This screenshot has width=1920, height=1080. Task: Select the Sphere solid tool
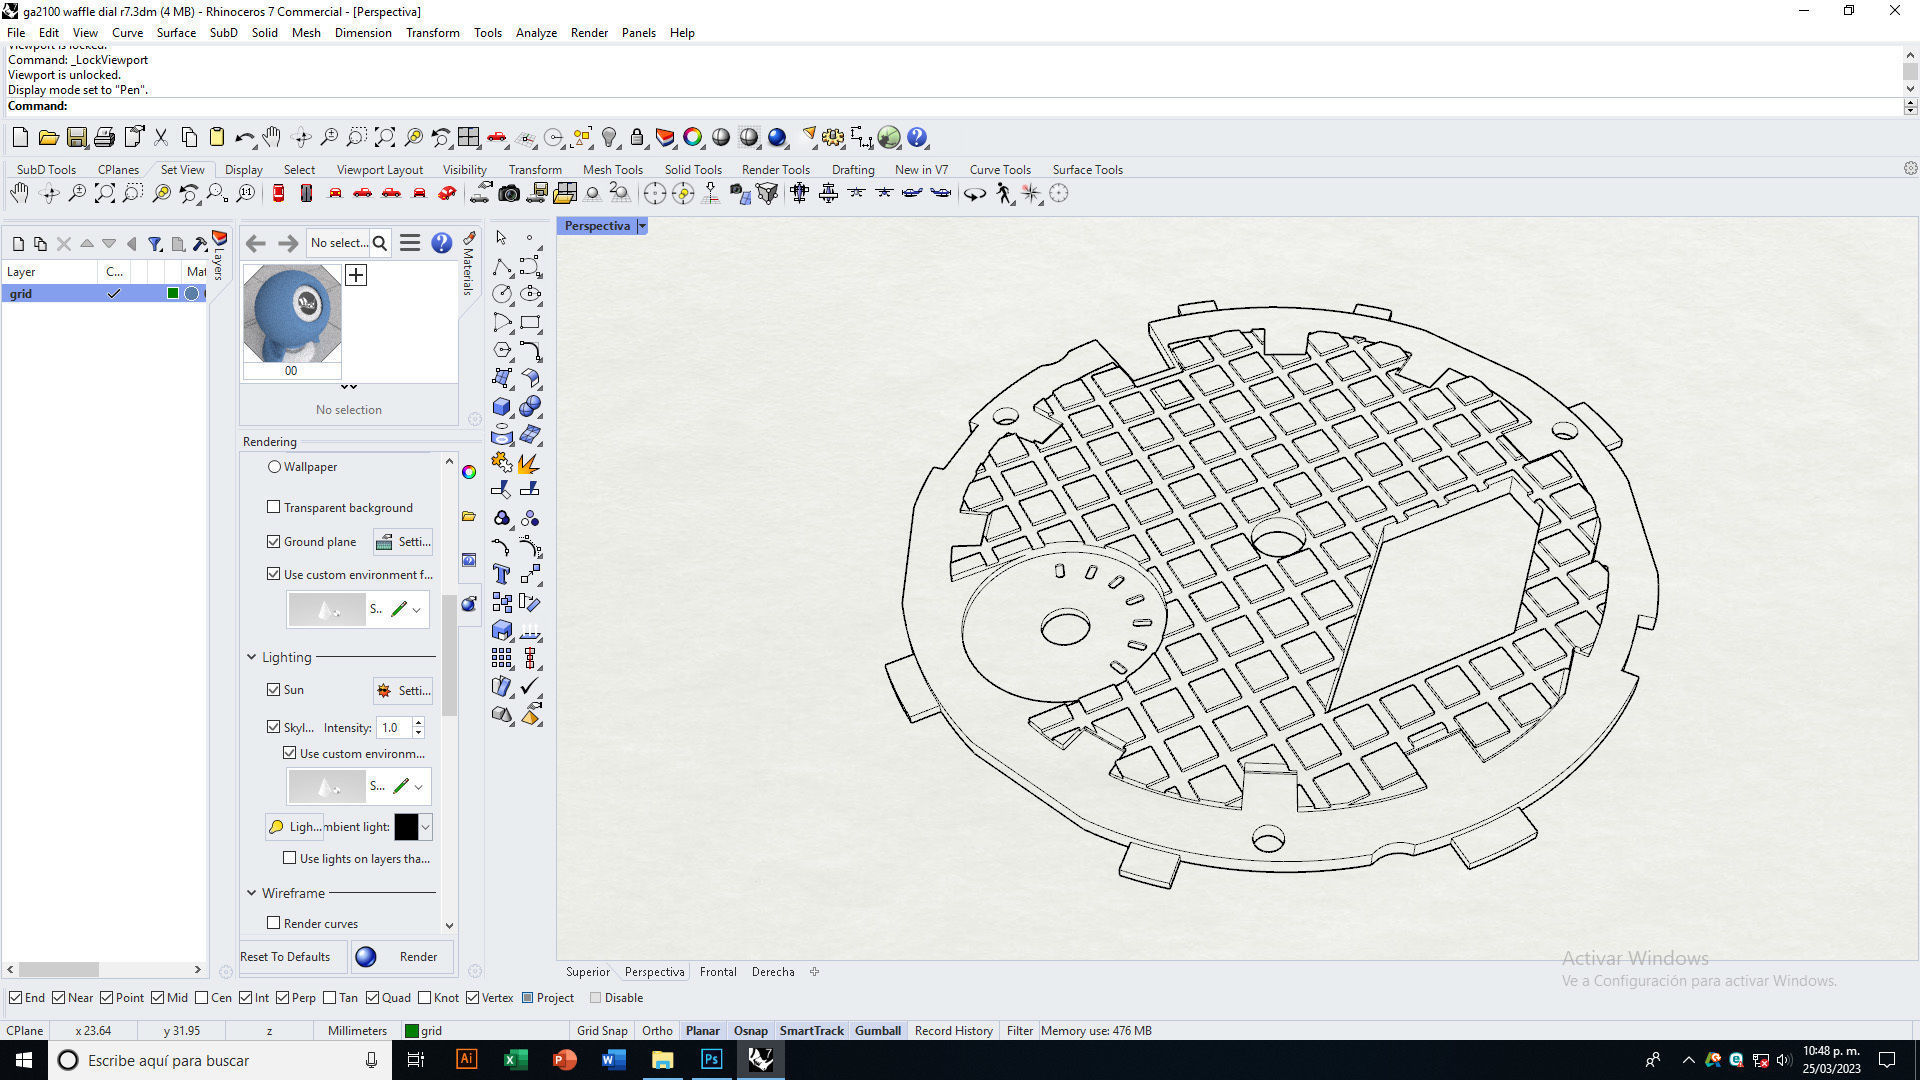pyautogui.click(x=531, y=406)
